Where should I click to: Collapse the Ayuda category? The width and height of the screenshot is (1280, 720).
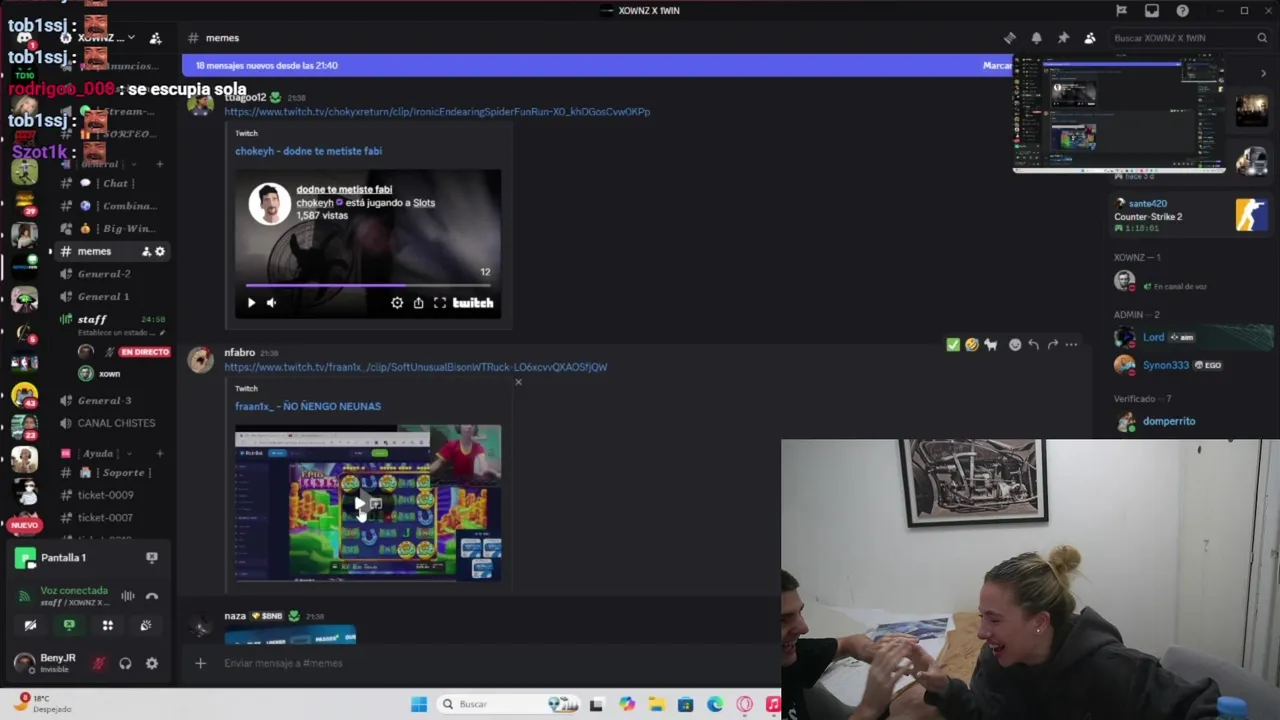point(98,453)
